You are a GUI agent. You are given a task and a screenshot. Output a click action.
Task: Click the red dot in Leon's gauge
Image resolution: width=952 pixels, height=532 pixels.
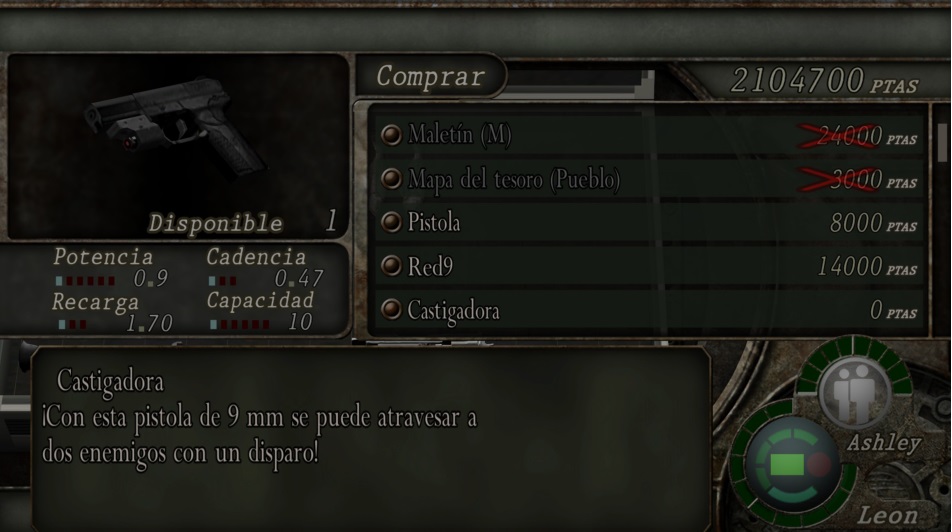[x=819, y=465]
